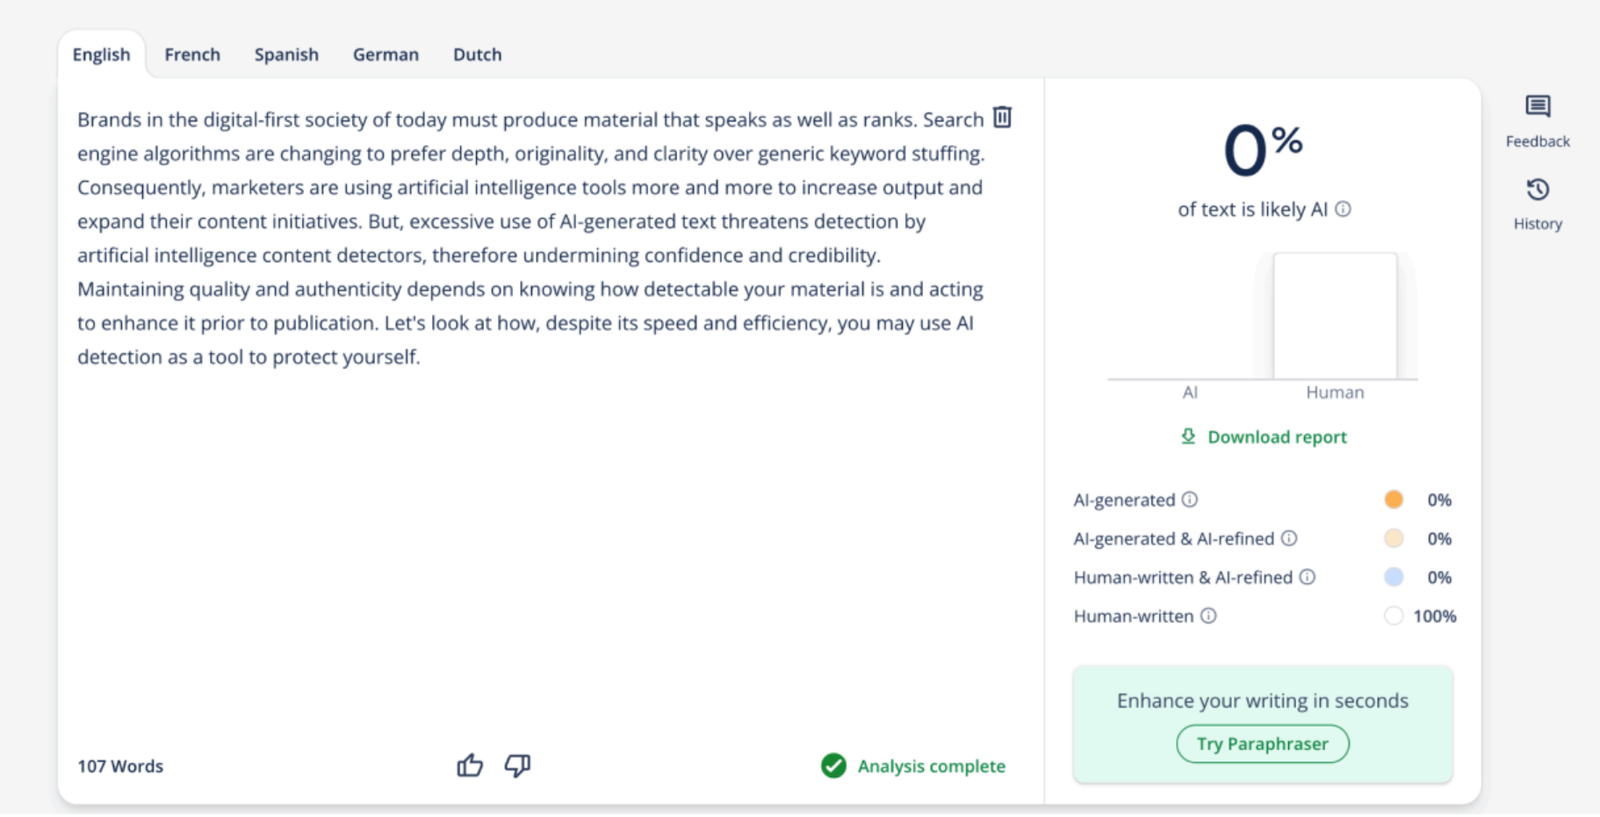The height and width of the screenshot is (817, 1600).
Task: Switch to the Spanish tab
Action: pyautogui.click(x=286, y=55)
